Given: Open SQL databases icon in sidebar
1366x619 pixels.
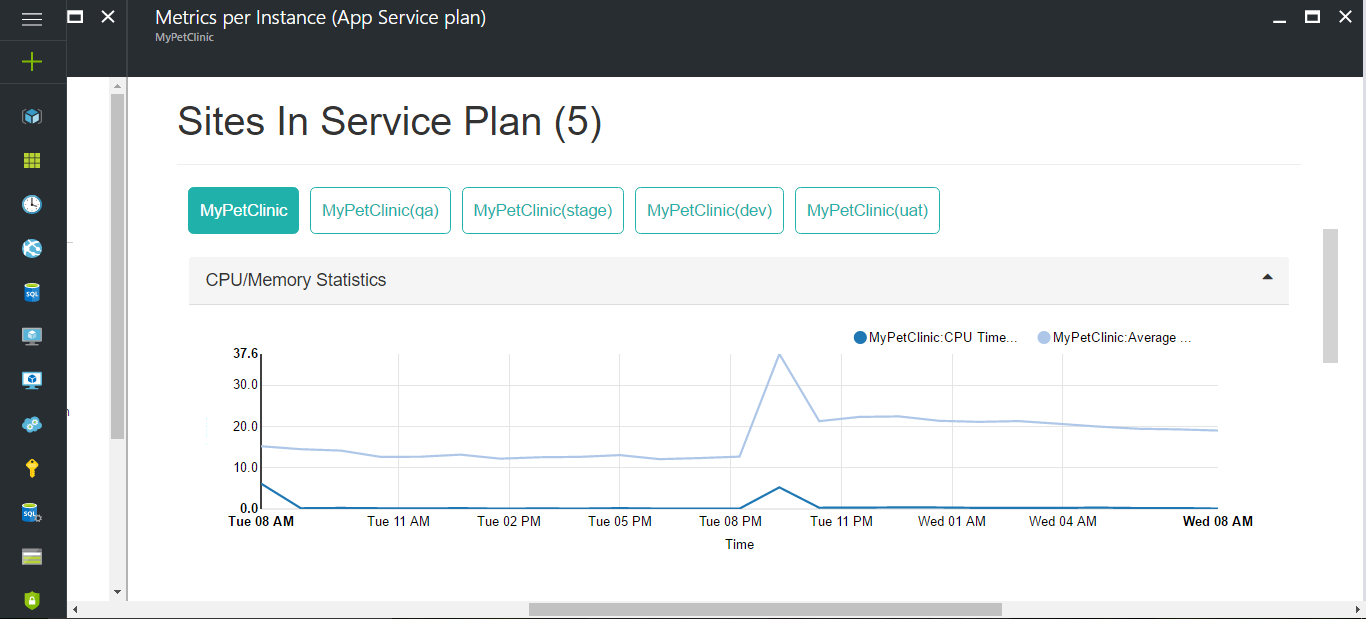Looking at the screenshot, I should 32,292.
